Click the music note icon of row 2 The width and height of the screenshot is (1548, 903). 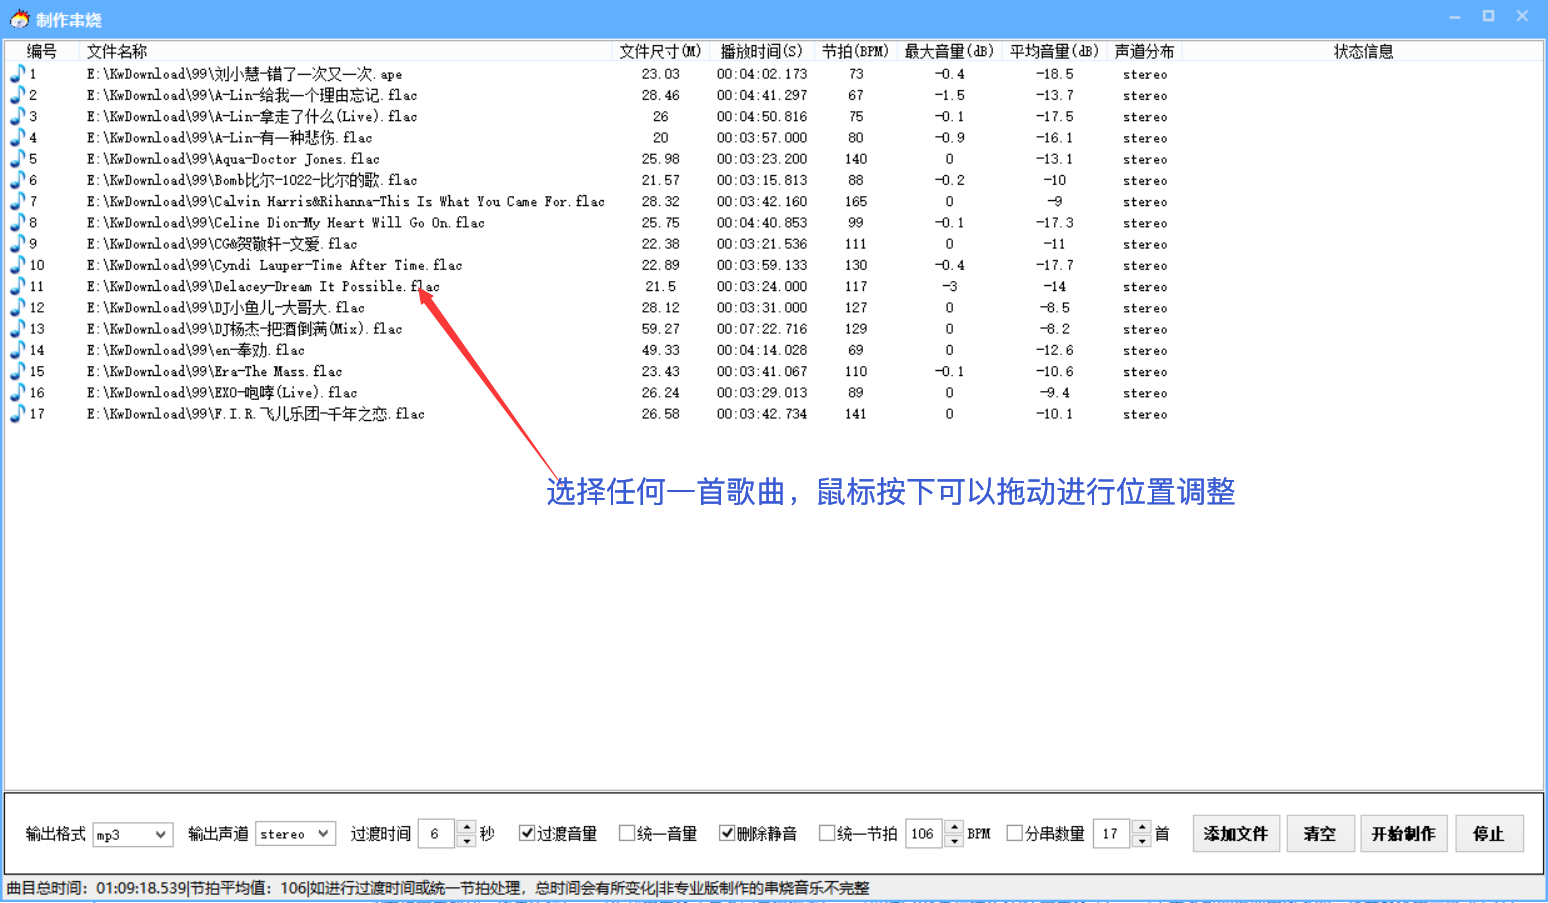pos(17,94)
